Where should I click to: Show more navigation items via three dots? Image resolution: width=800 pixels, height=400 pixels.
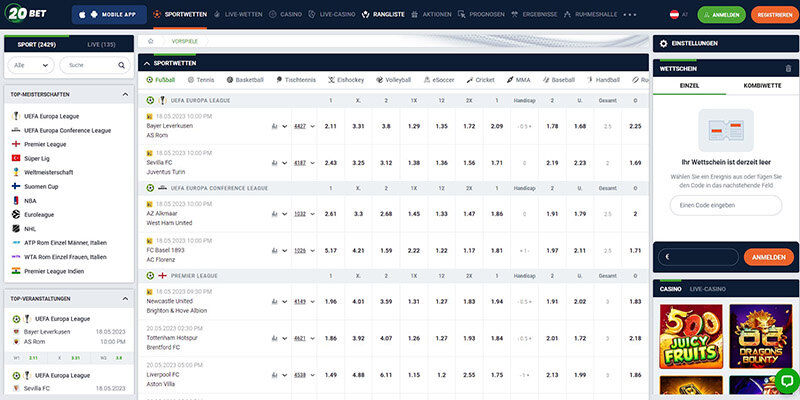tap(630, 15)
